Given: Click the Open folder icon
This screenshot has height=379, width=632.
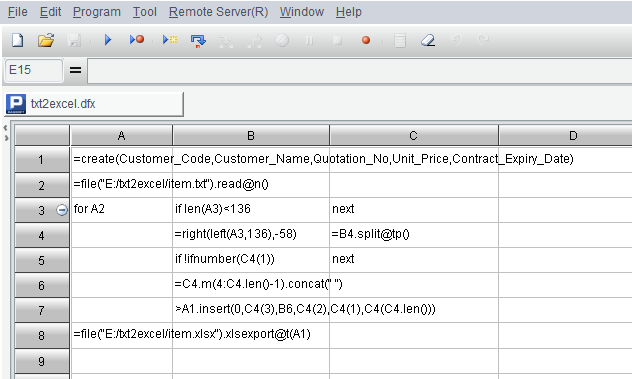Looking at the screenshot, I should pos(46,40).
